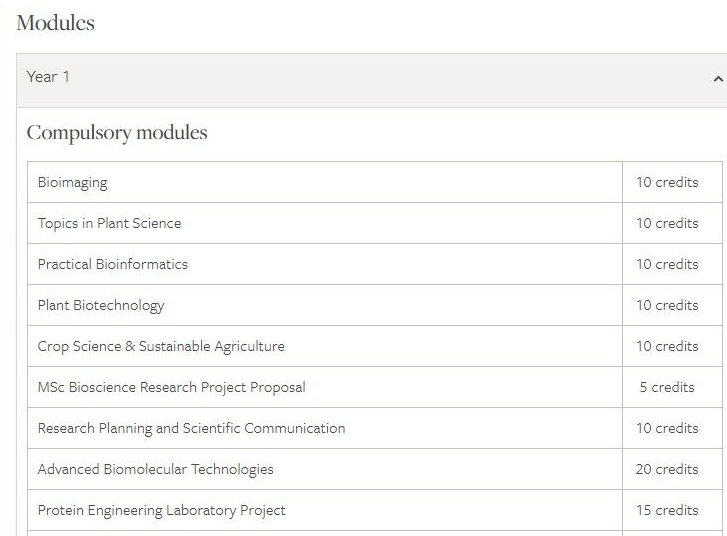Open Protein Engineering Laboratory Project
This screenshot has width=727, height=536.
click(162, 511)
